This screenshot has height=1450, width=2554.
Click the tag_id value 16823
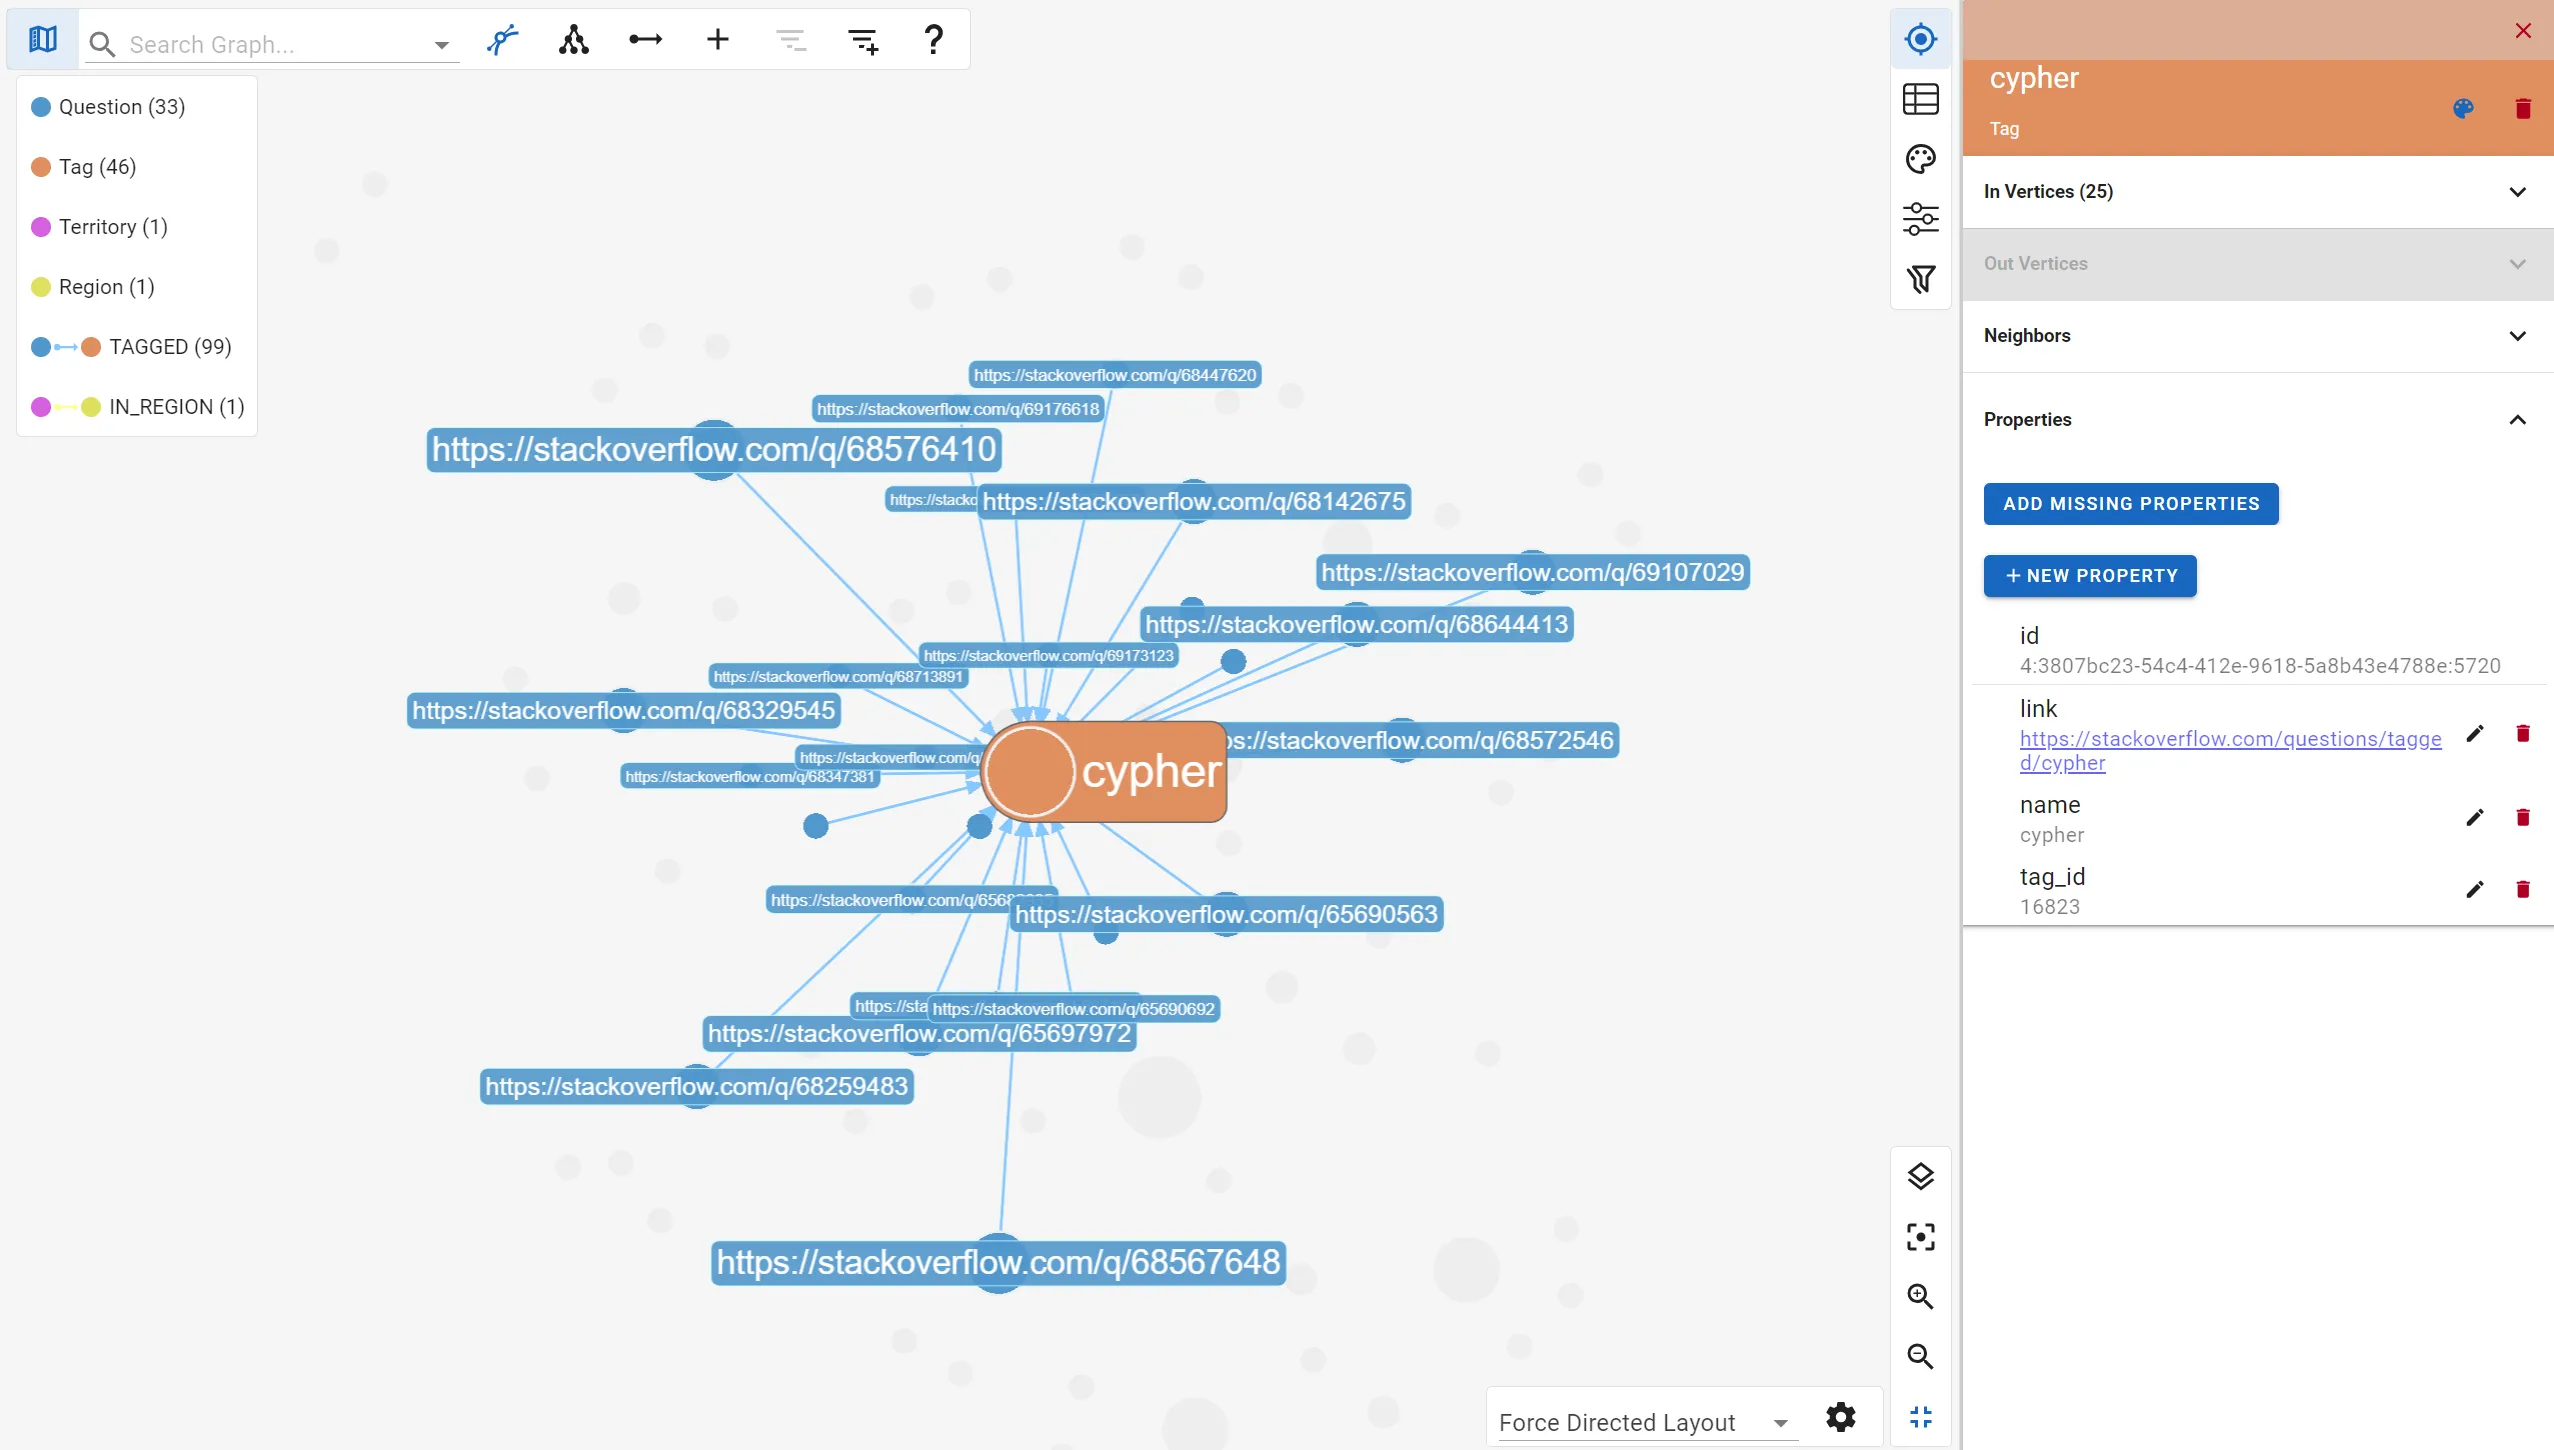(x=2049, y=907)
